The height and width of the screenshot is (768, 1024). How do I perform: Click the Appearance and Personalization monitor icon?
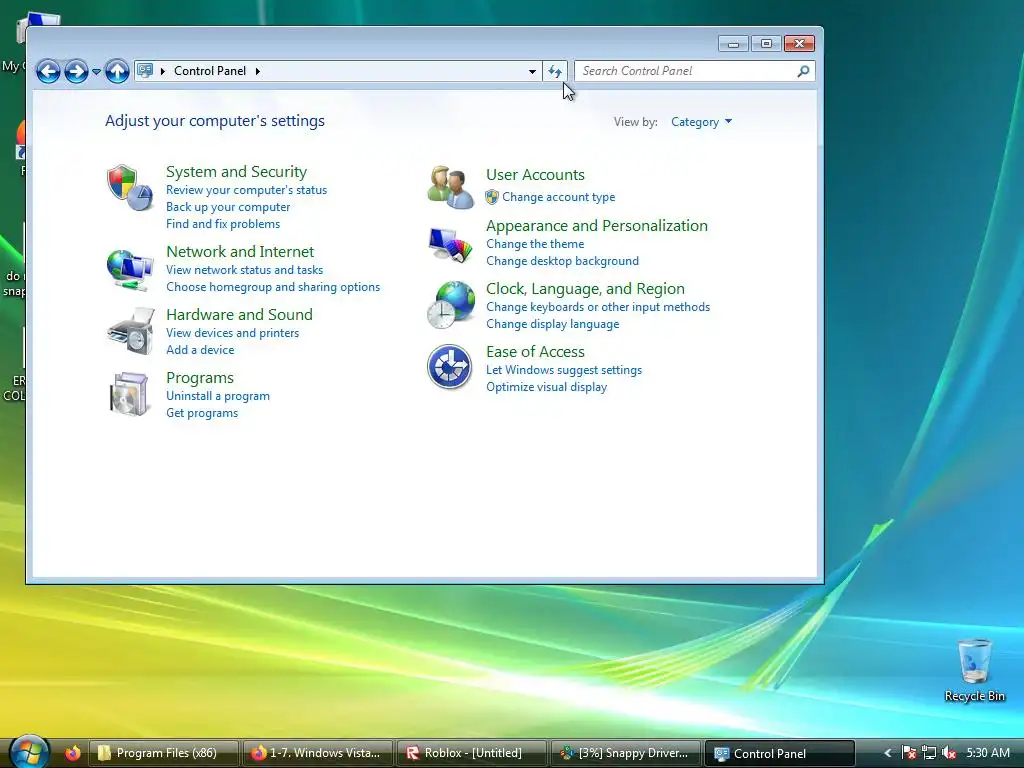coord(450,244)
